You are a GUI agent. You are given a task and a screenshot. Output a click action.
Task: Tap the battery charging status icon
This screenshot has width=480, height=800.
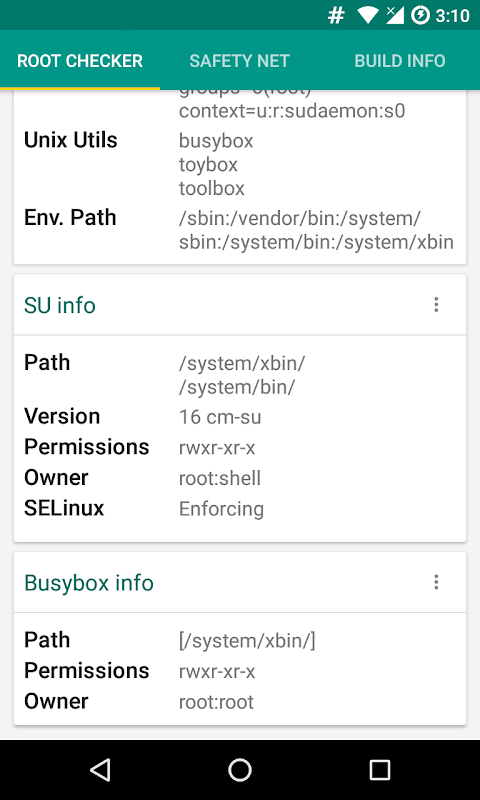[x=420, y=16]
